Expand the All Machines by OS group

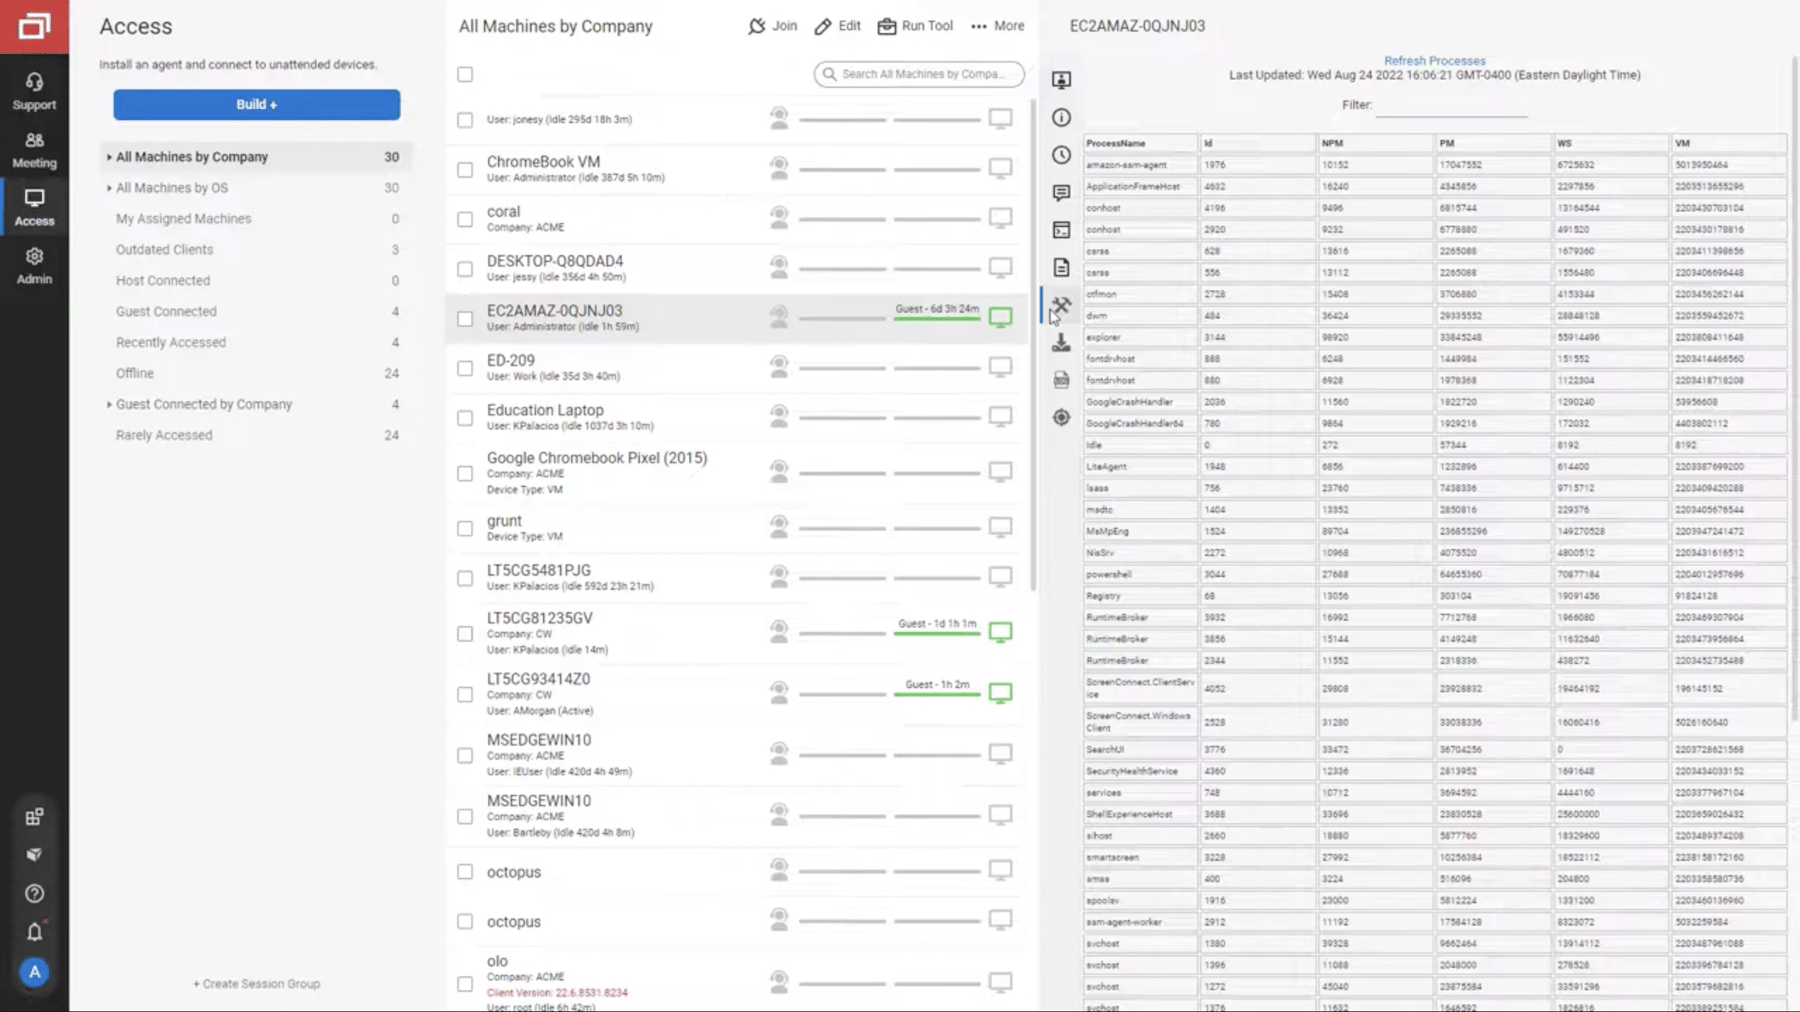click(x=109, y=187)
